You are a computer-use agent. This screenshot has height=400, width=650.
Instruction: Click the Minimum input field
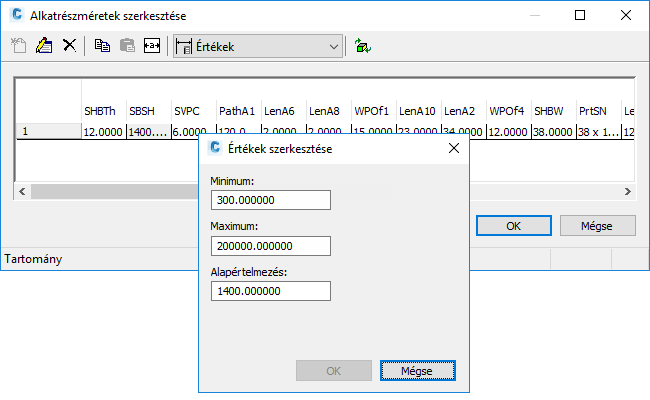pos(271,200)
